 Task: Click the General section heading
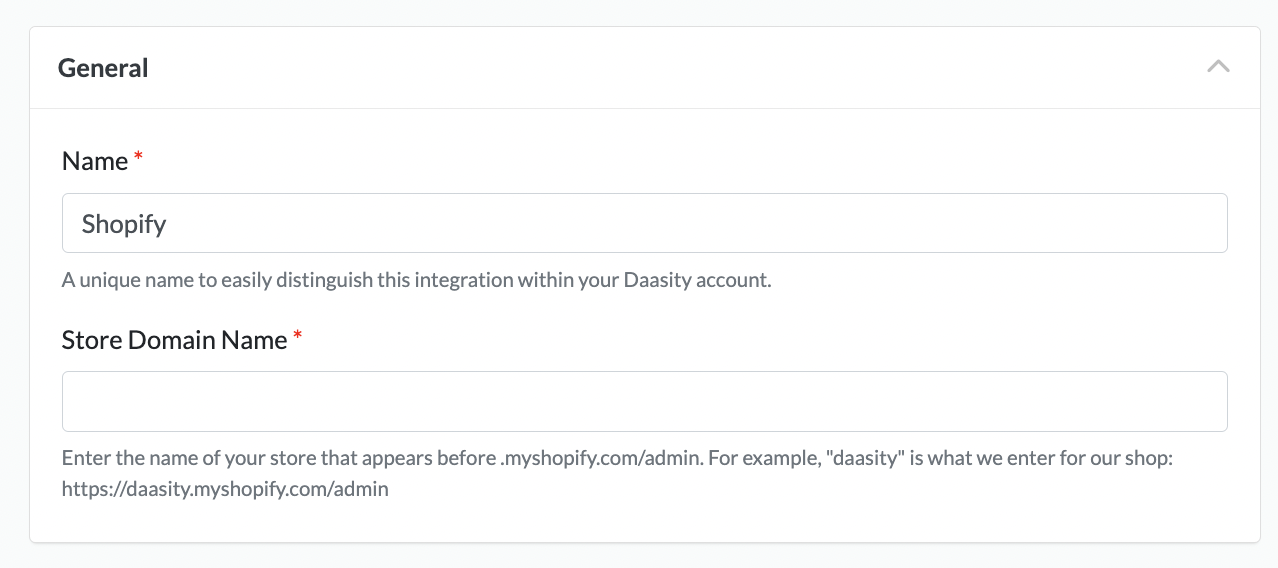(x=103, y=68)
